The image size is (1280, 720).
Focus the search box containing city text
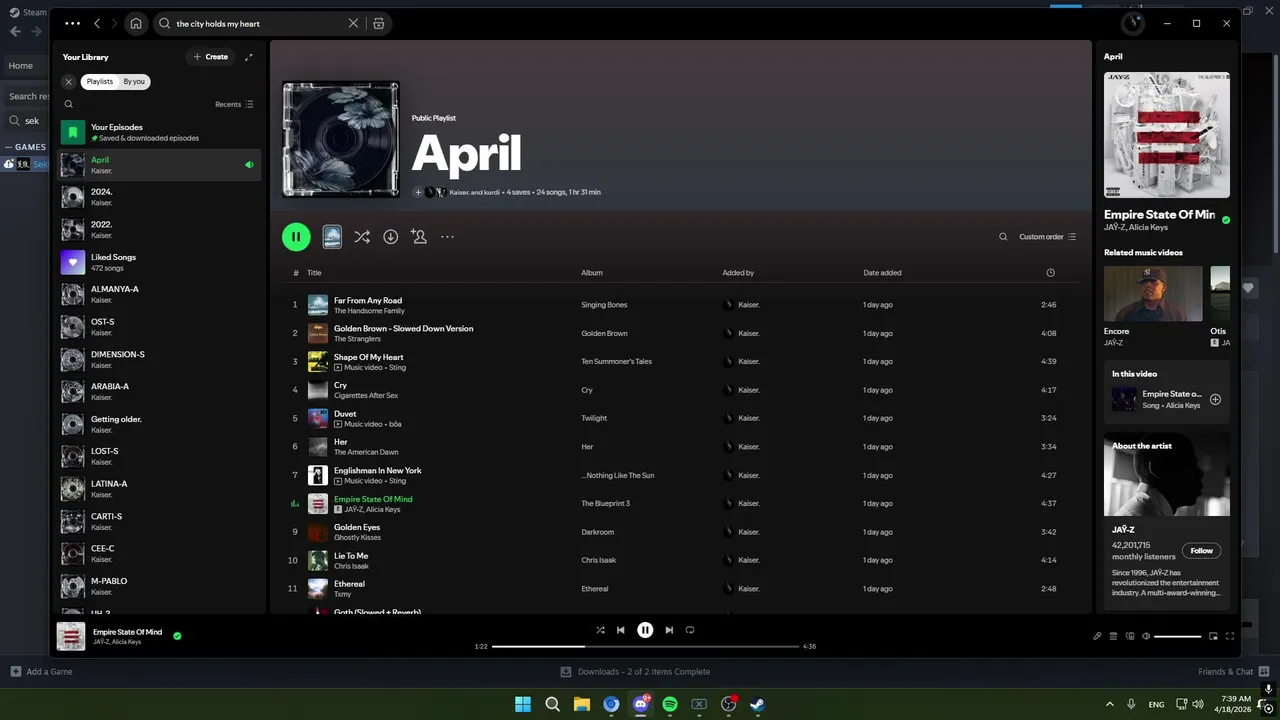(260, 23)
